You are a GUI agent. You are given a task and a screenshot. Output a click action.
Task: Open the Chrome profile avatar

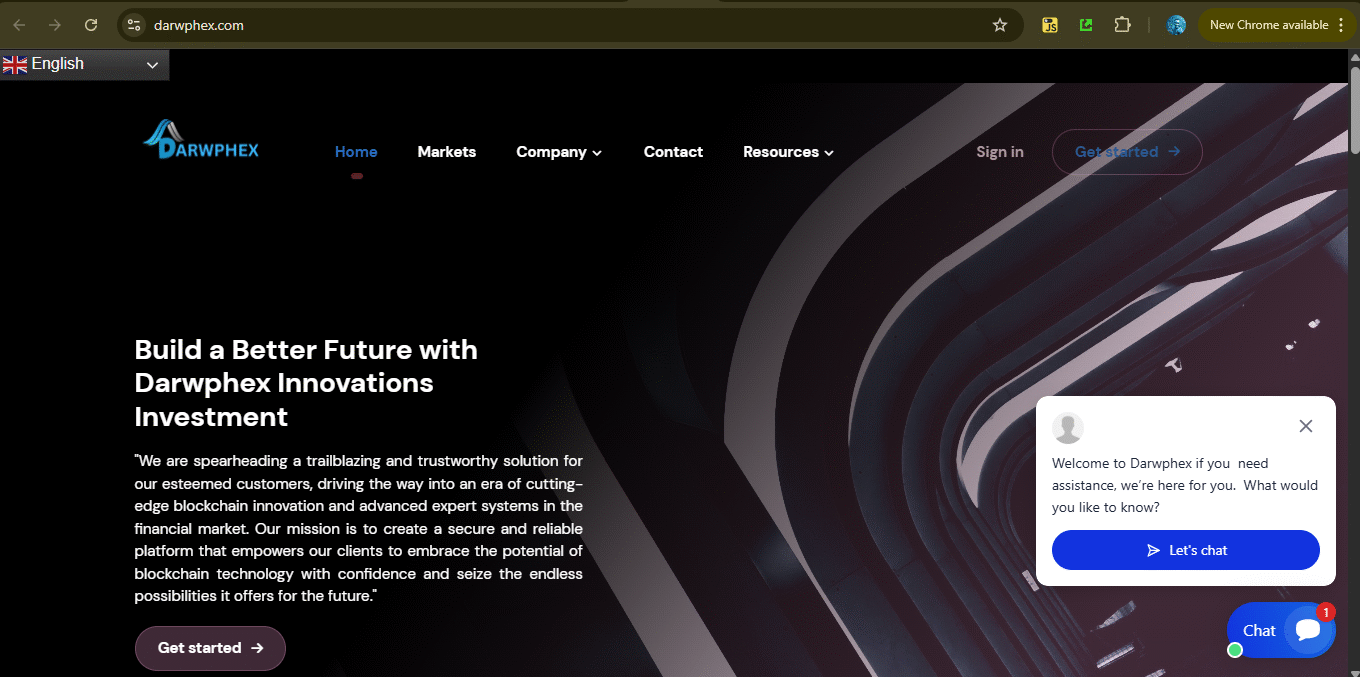[1176, 25]
